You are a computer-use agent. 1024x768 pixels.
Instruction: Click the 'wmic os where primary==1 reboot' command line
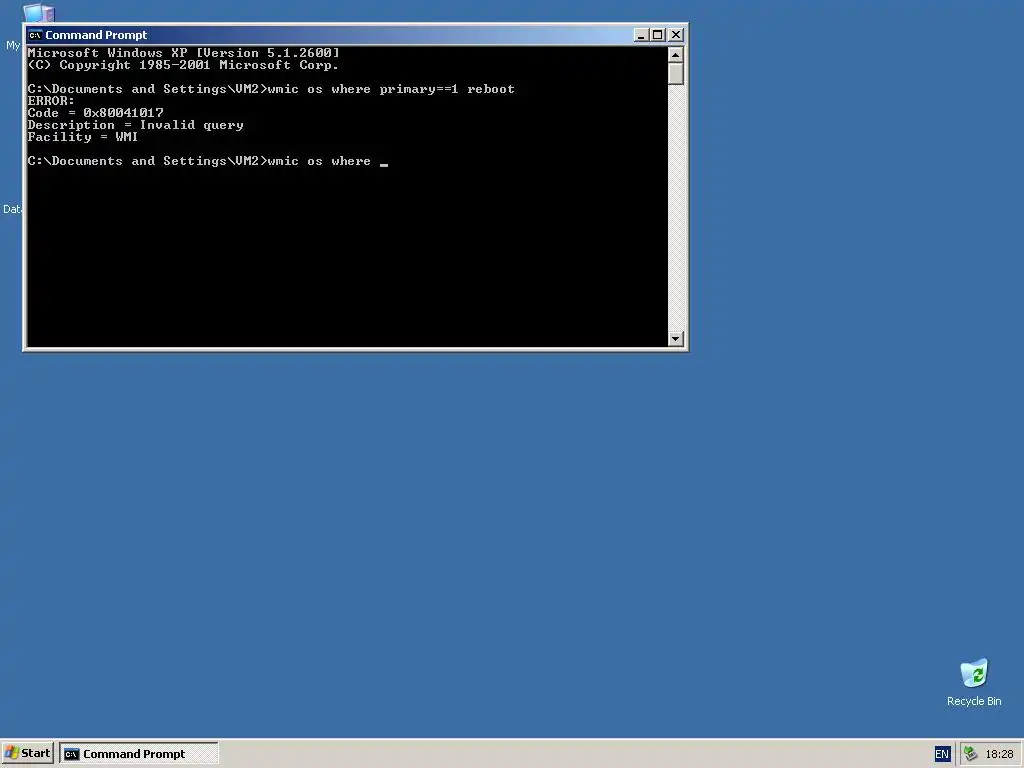[271, 89]
